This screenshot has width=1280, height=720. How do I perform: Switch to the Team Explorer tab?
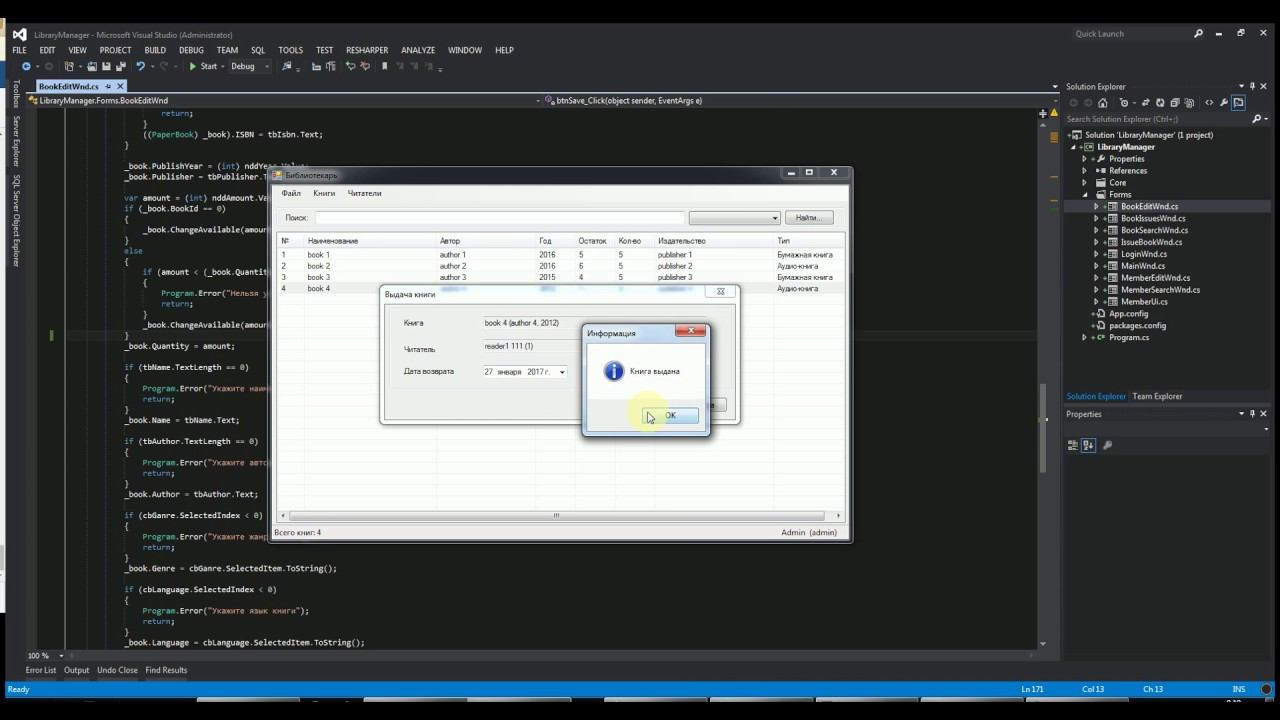tap(1157, 396)
